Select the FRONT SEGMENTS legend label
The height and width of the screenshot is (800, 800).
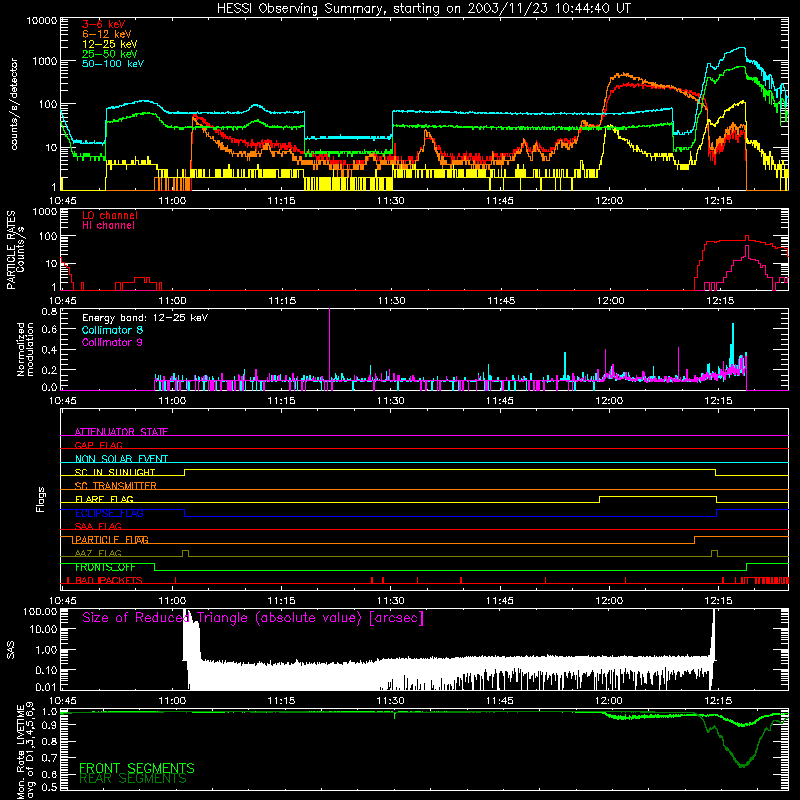(137, 768)
